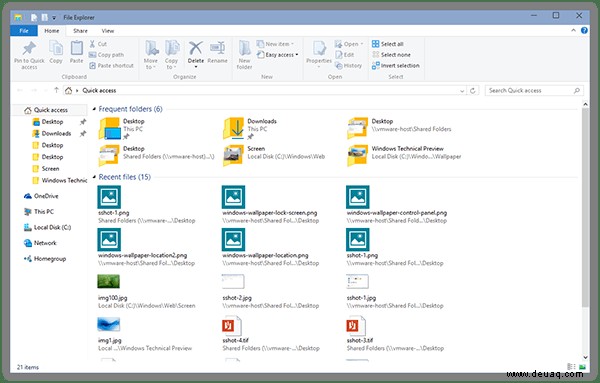Refresh the address bar location

coord(473,91)
